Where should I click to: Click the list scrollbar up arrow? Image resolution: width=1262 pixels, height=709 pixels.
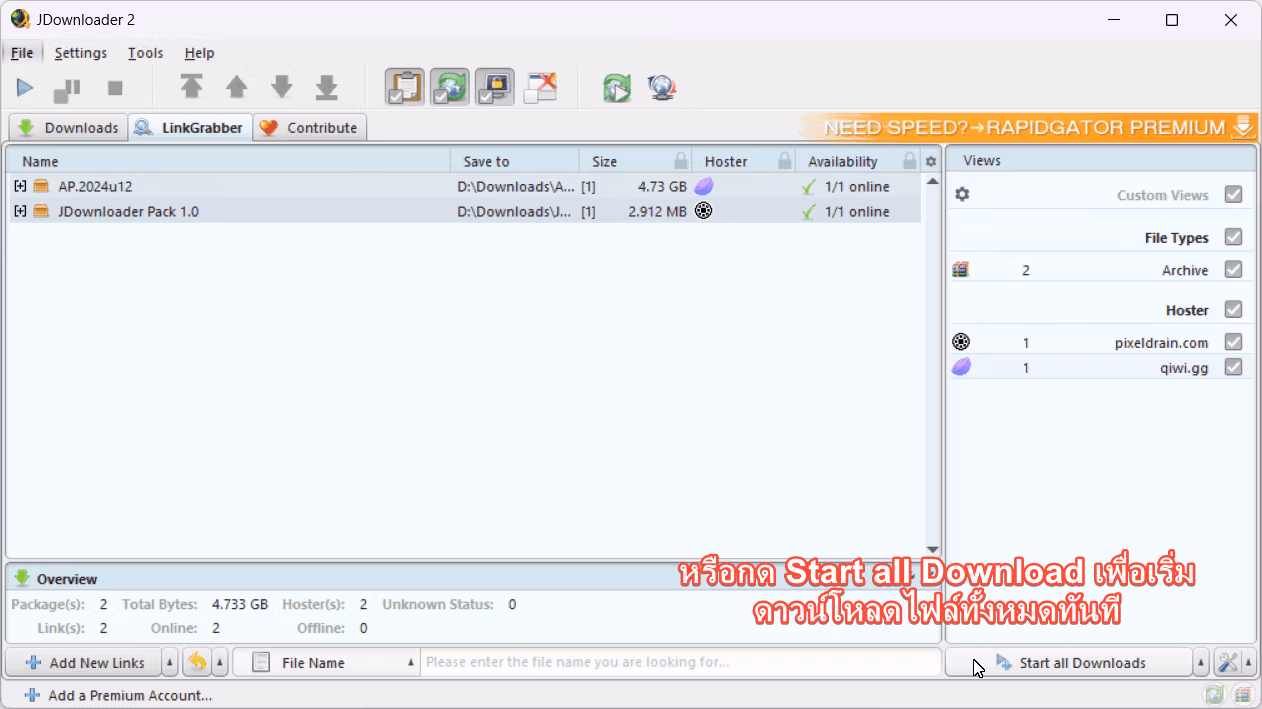click(x=932, y=181)
